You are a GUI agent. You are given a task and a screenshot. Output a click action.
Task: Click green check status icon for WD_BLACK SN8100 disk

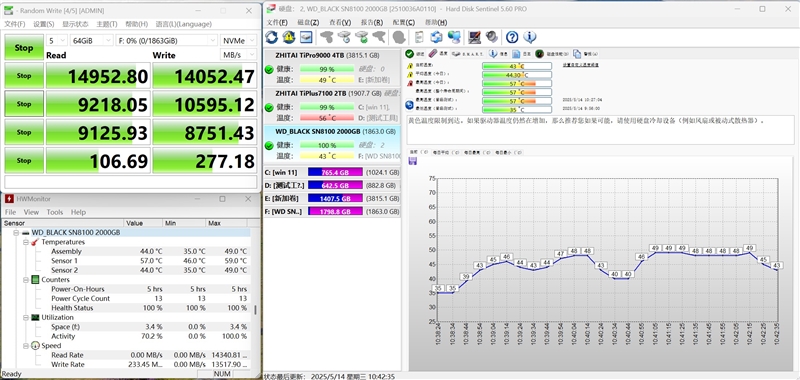point(269,146)
